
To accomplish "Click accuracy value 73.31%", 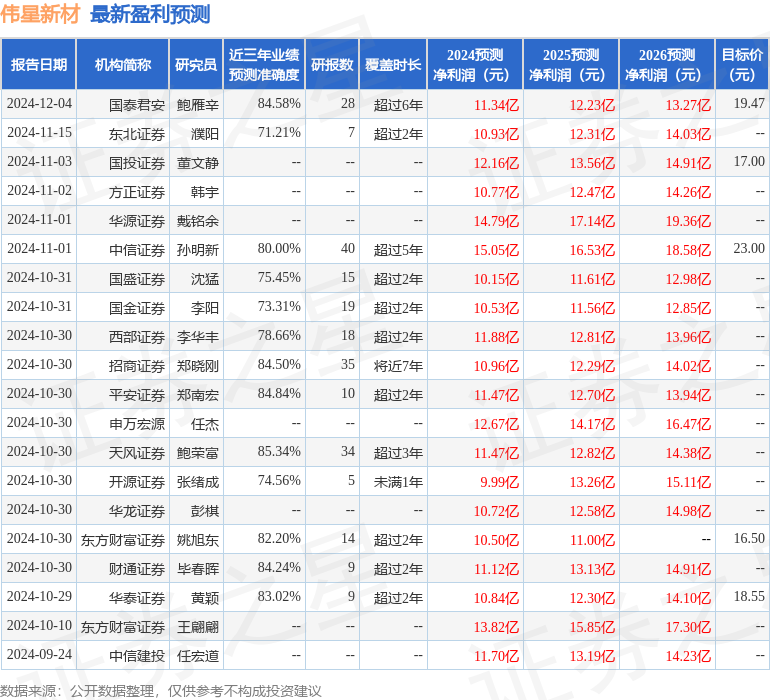I will (279, 307).
